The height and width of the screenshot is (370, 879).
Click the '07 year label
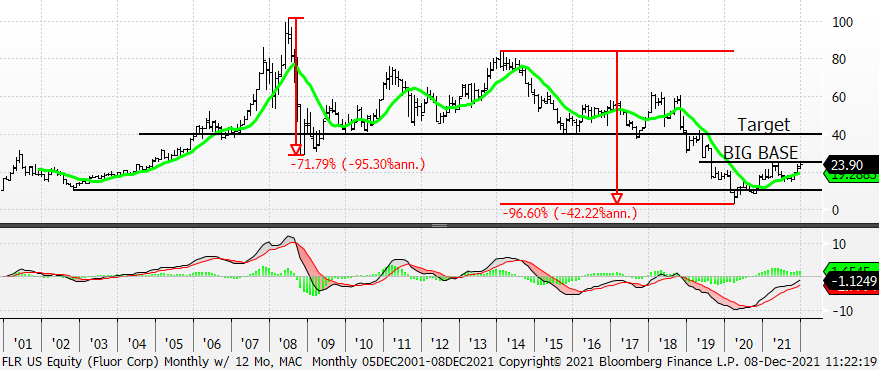(x=250, y=343)
